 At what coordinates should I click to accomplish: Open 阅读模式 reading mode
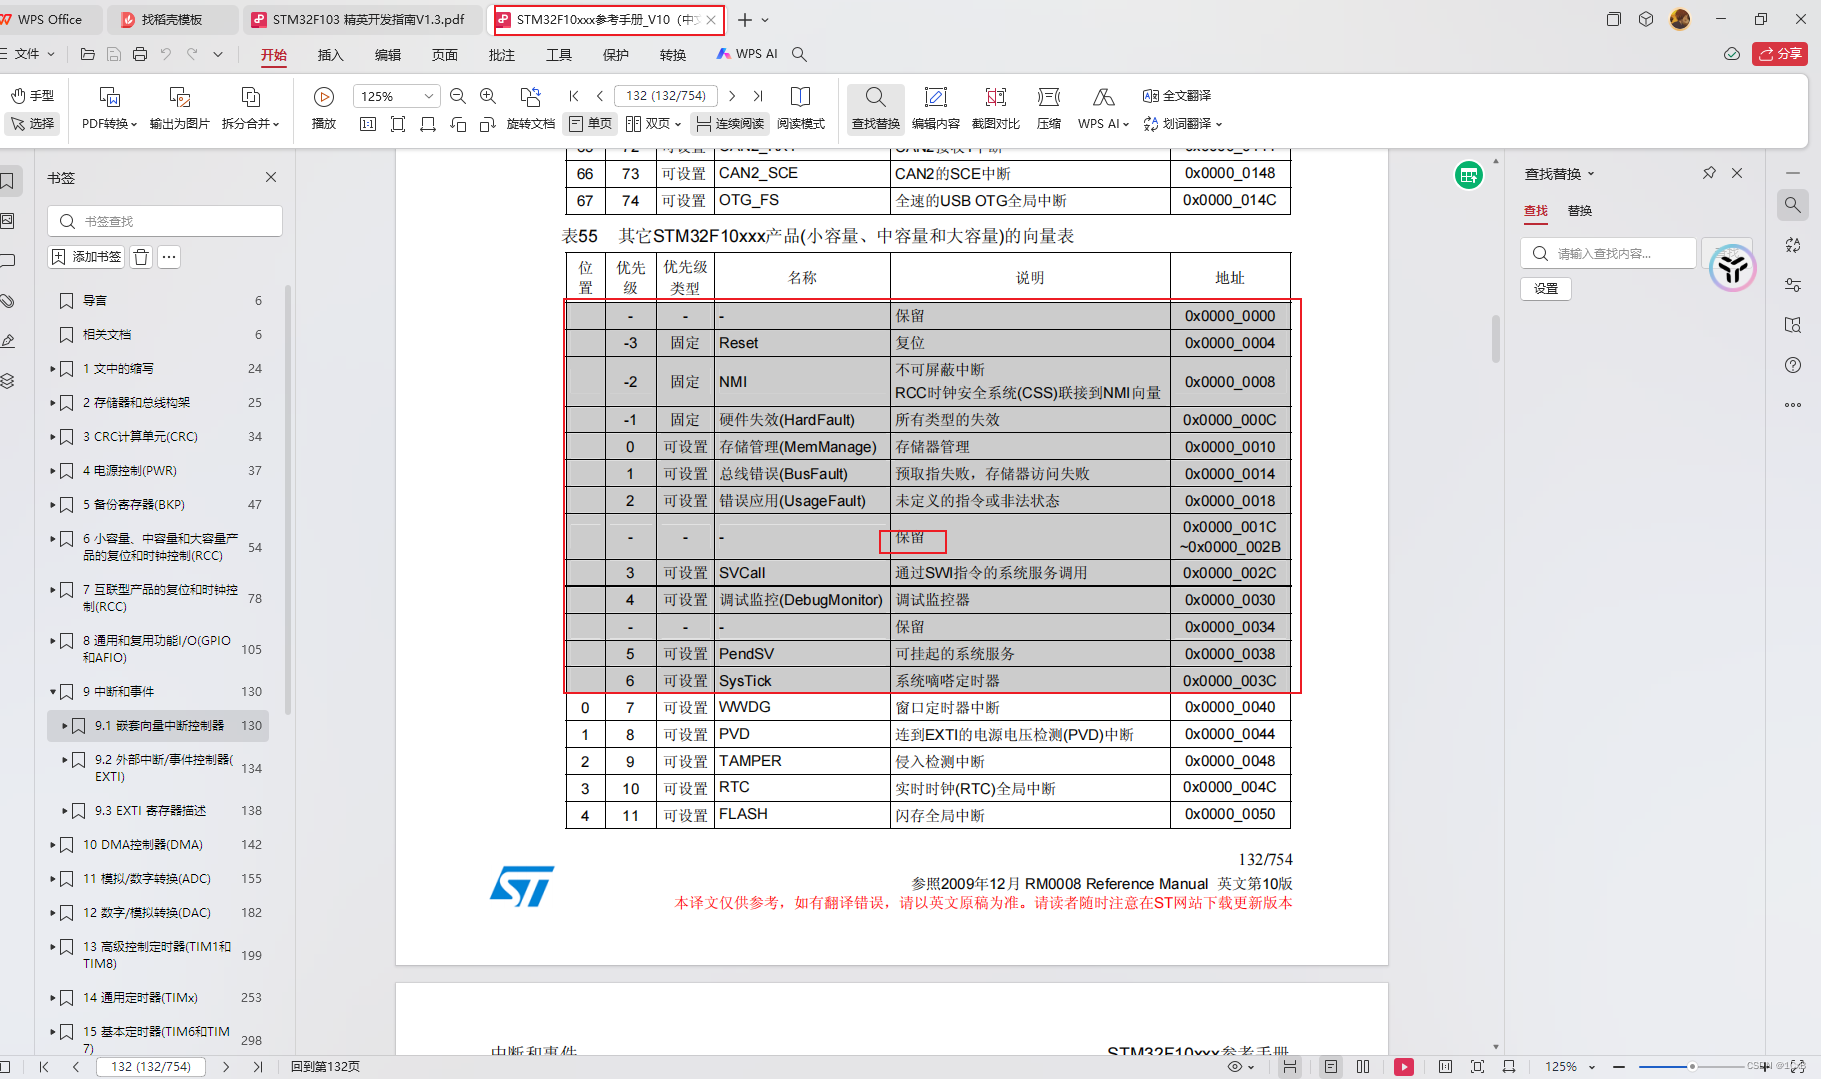tap(801, 109)
